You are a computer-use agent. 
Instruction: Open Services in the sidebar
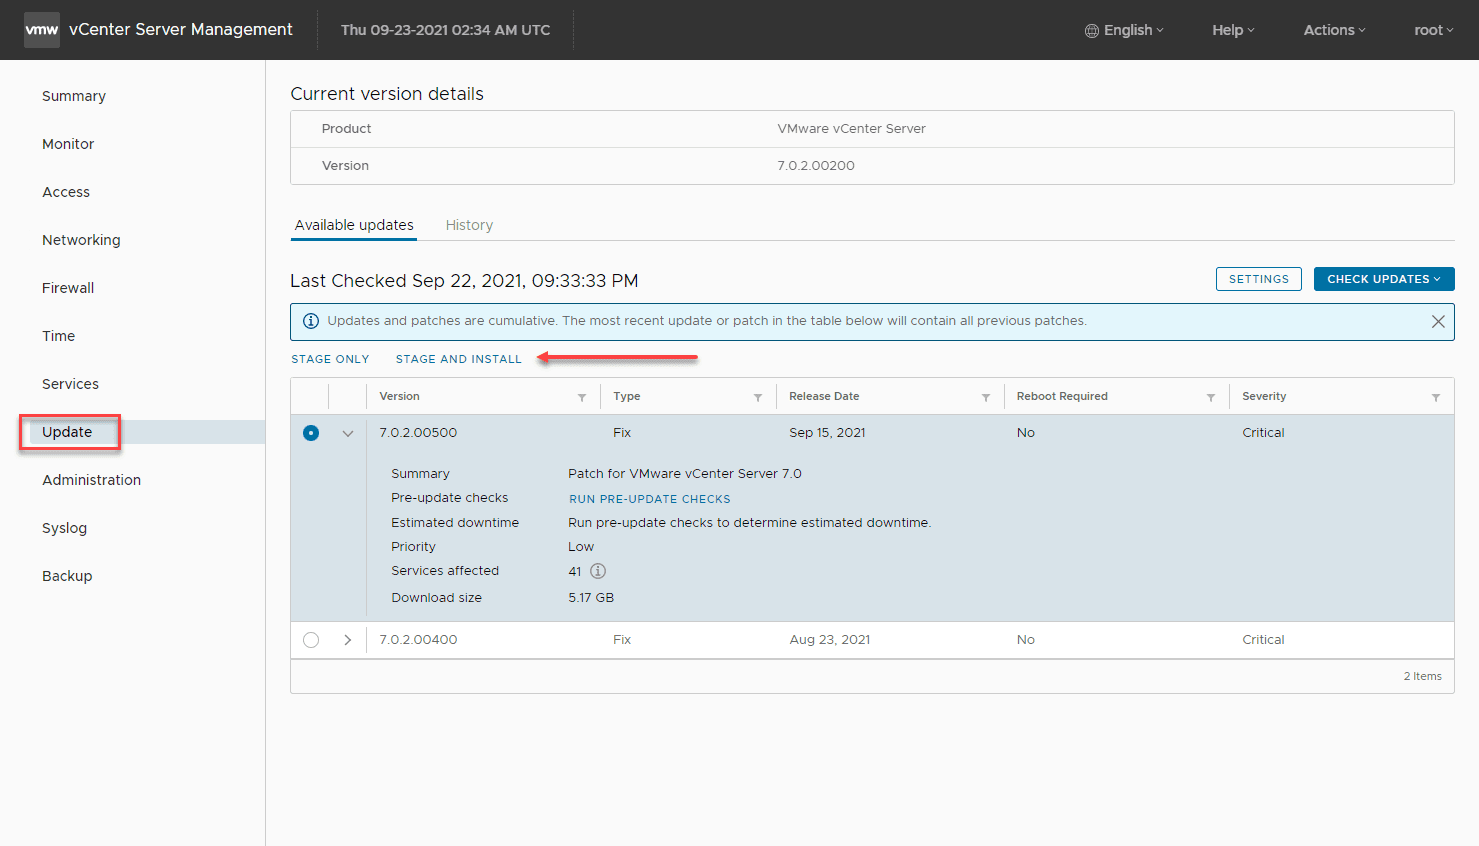pos(70,384)
